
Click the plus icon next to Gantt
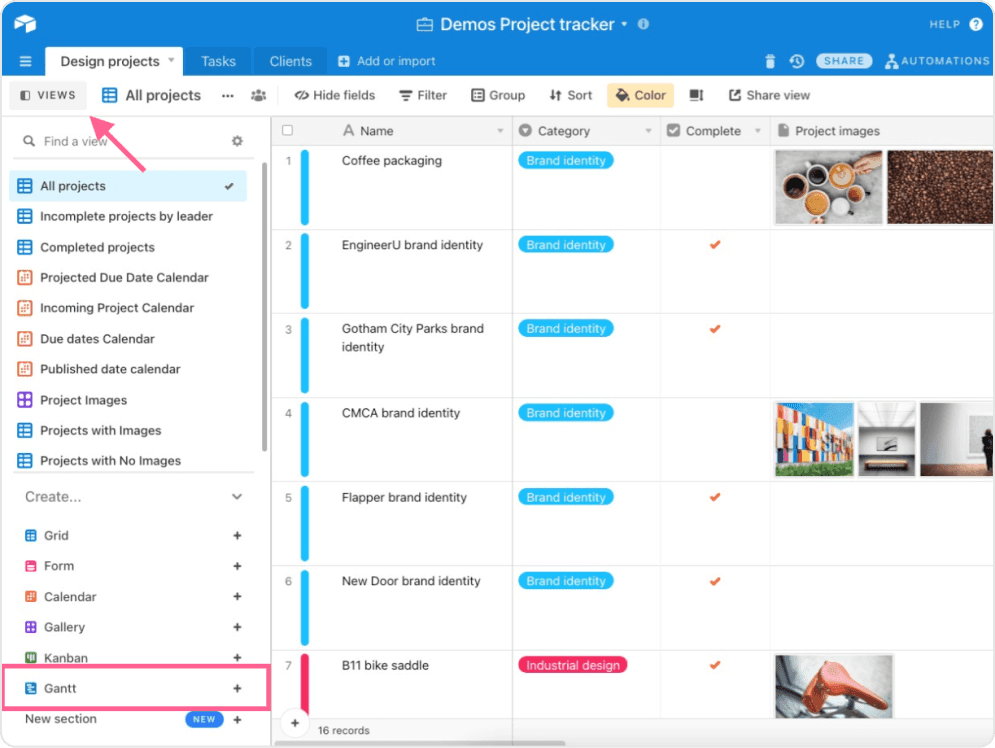click(237, 688)
